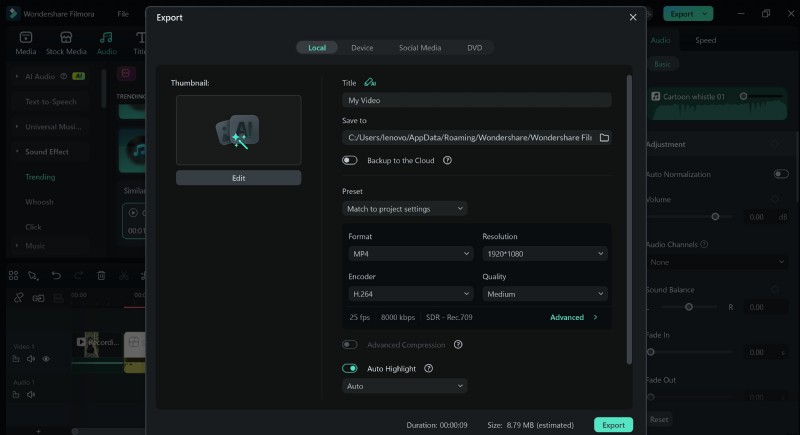Open the Save to folder browser
Image resolution: width=800 pixels, height=435 pixels.
click(x=604, y=137)
